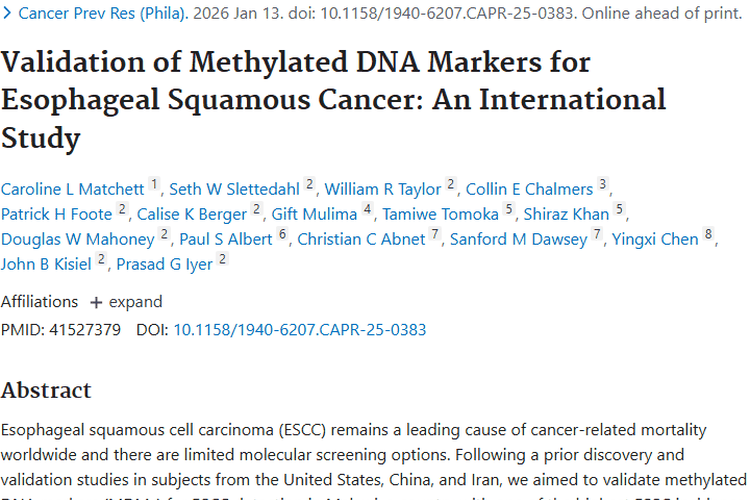
Task: Click affiliation superscript 4 after Gift Mulima
Action: [368, 210]
